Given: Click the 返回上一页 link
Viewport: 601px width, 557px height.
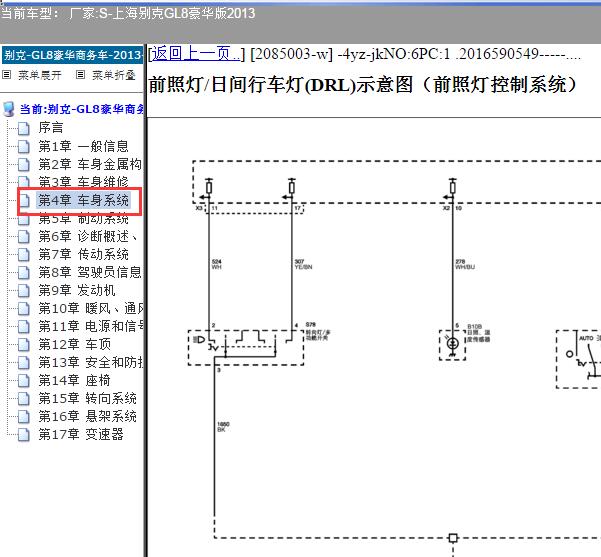Looking at the screenshot, I should point(196,54).
